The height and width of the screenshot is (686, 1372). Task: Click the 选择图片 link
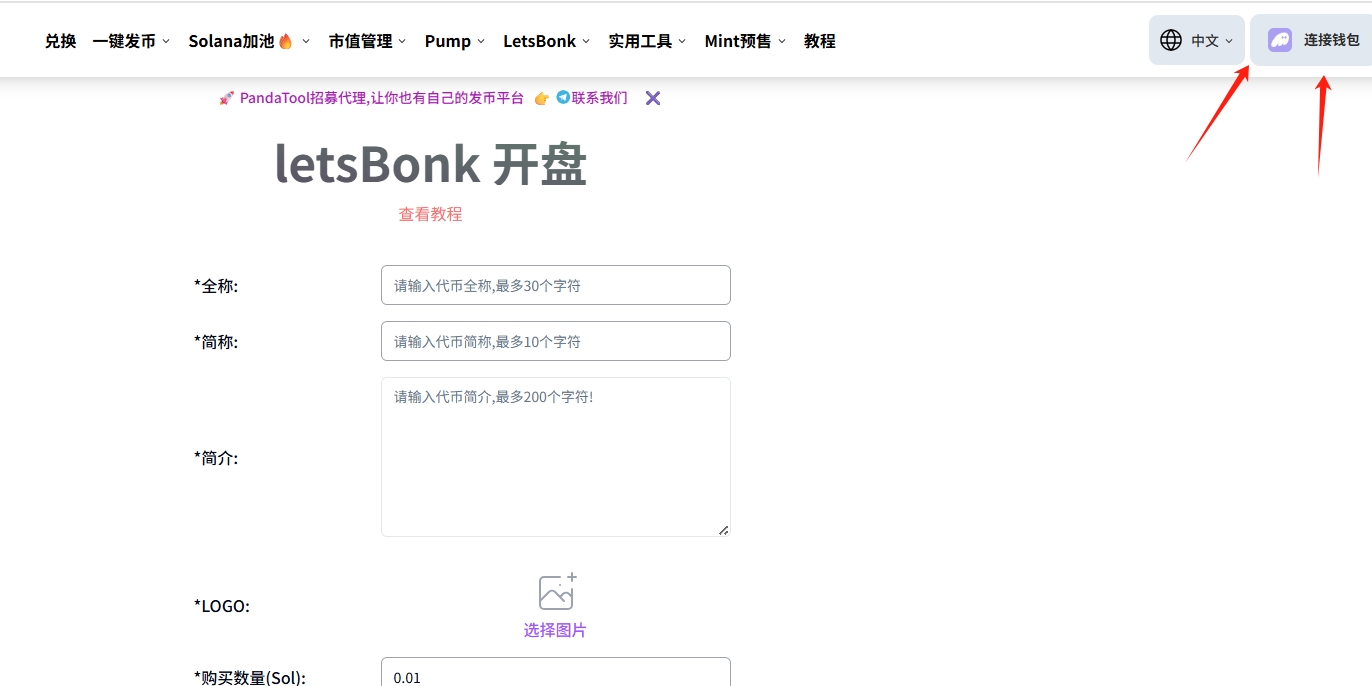coord(555,630)
